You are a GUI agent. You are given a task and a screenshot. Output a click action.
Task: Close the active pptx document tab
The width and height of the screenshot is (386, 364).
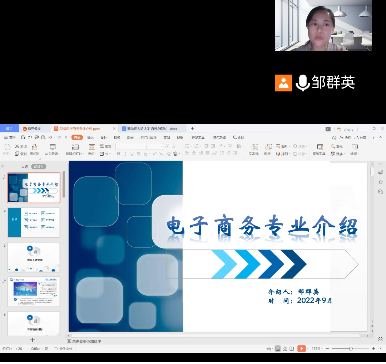114,128
